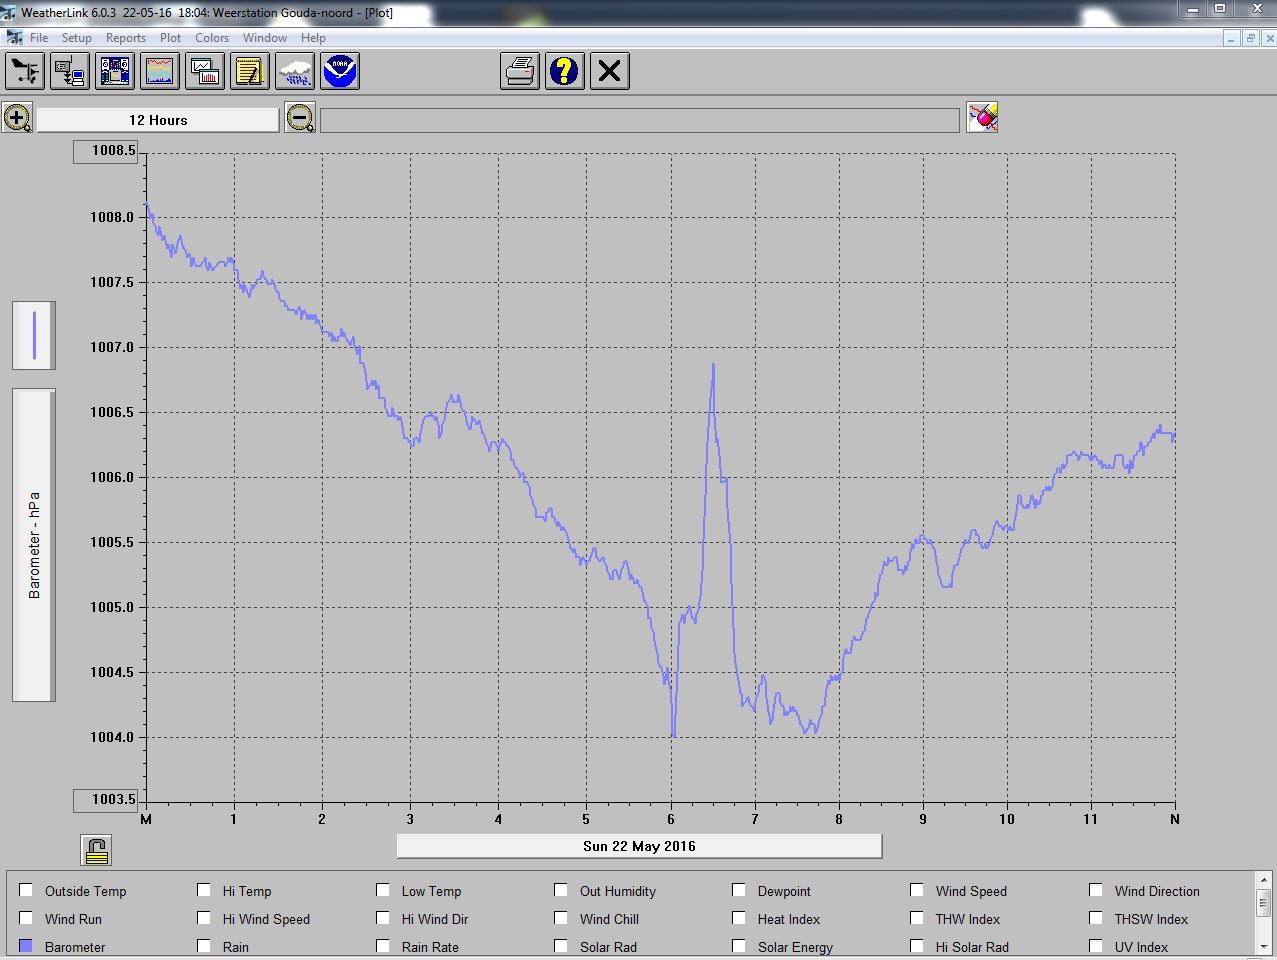This screenshot has width=1277, height=960.
Task: Open the Plot graph windows icon
Action: [205, 71]
